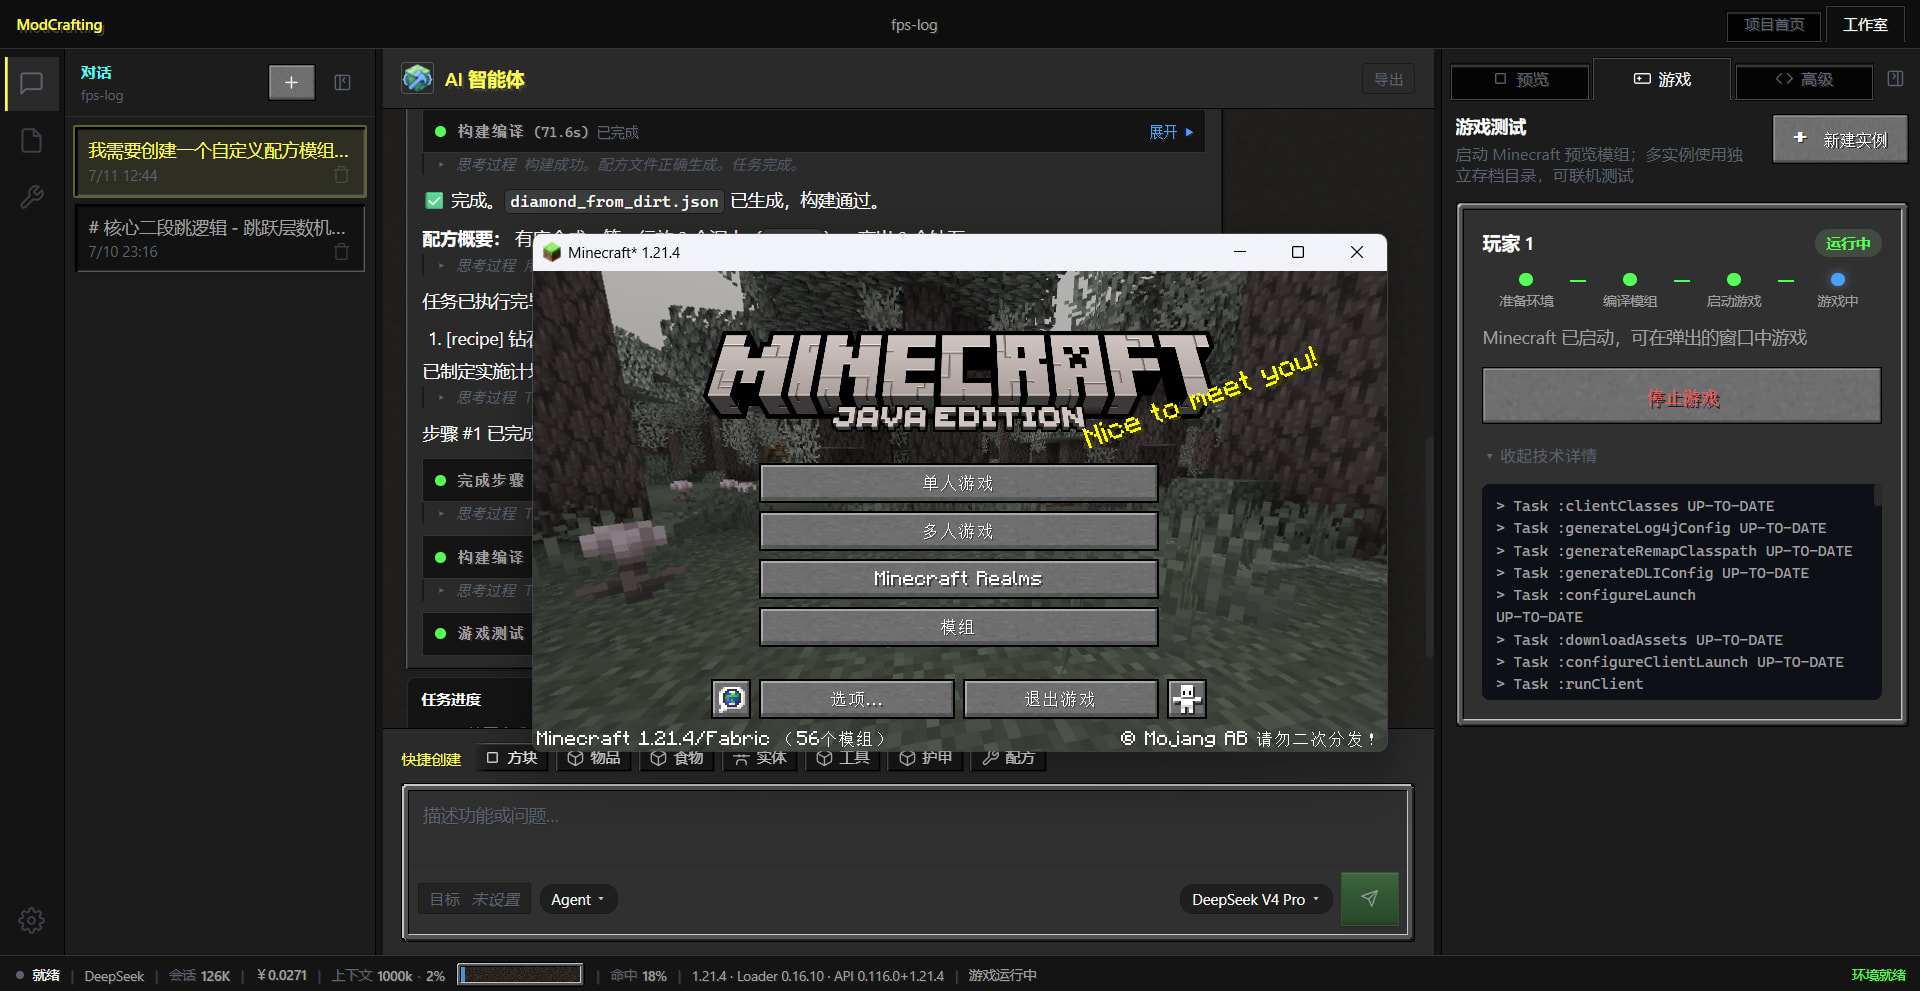The image size is (1920, 991).
Task: Collapse the right panel using top-right icon
Action: (x=1895, y=79)
